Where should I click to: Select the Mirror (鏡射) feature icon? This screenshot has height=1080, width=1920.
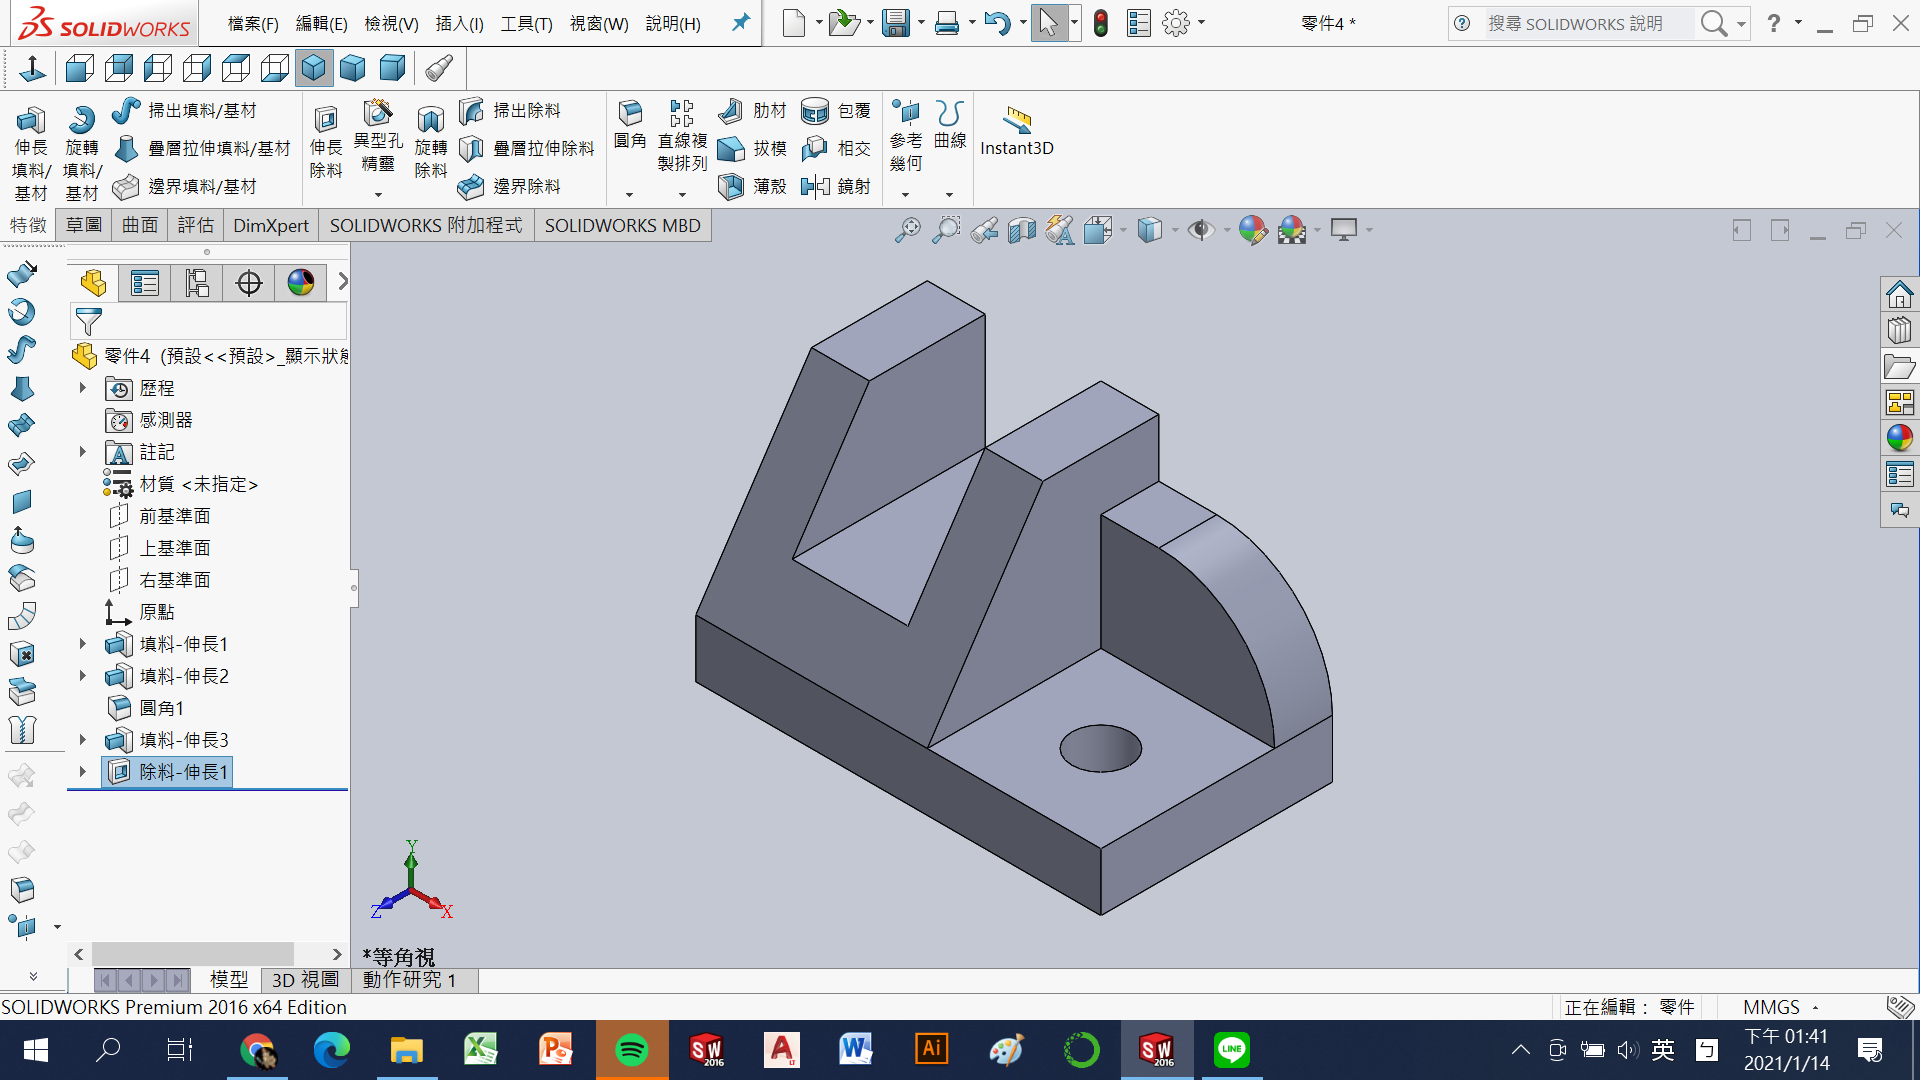pos(815,186)
